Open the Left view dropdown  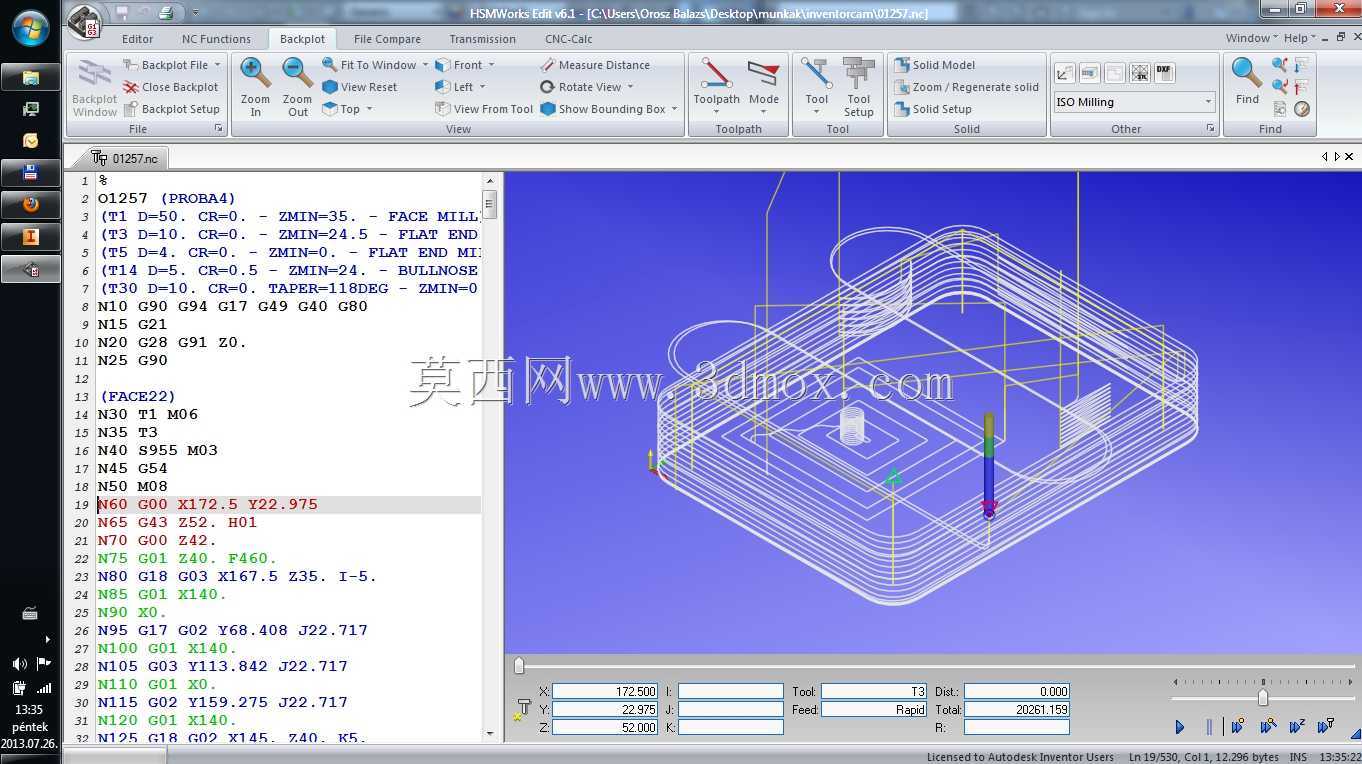point(482,87)
